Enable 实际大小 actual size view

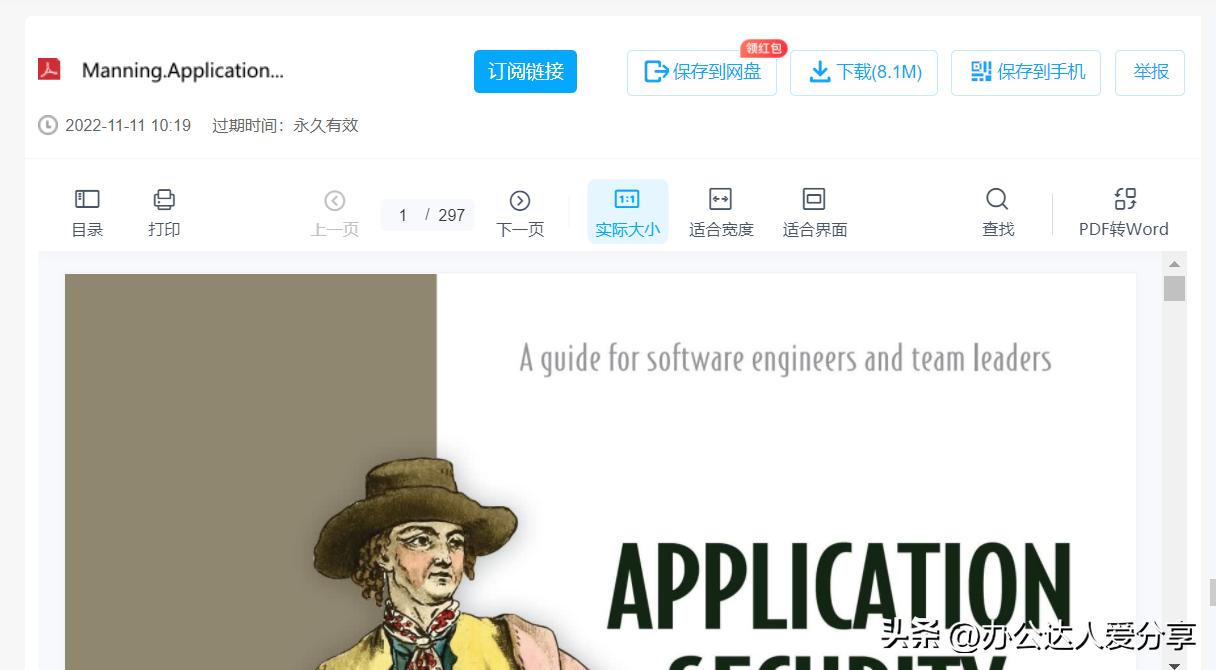click(627, 211)
